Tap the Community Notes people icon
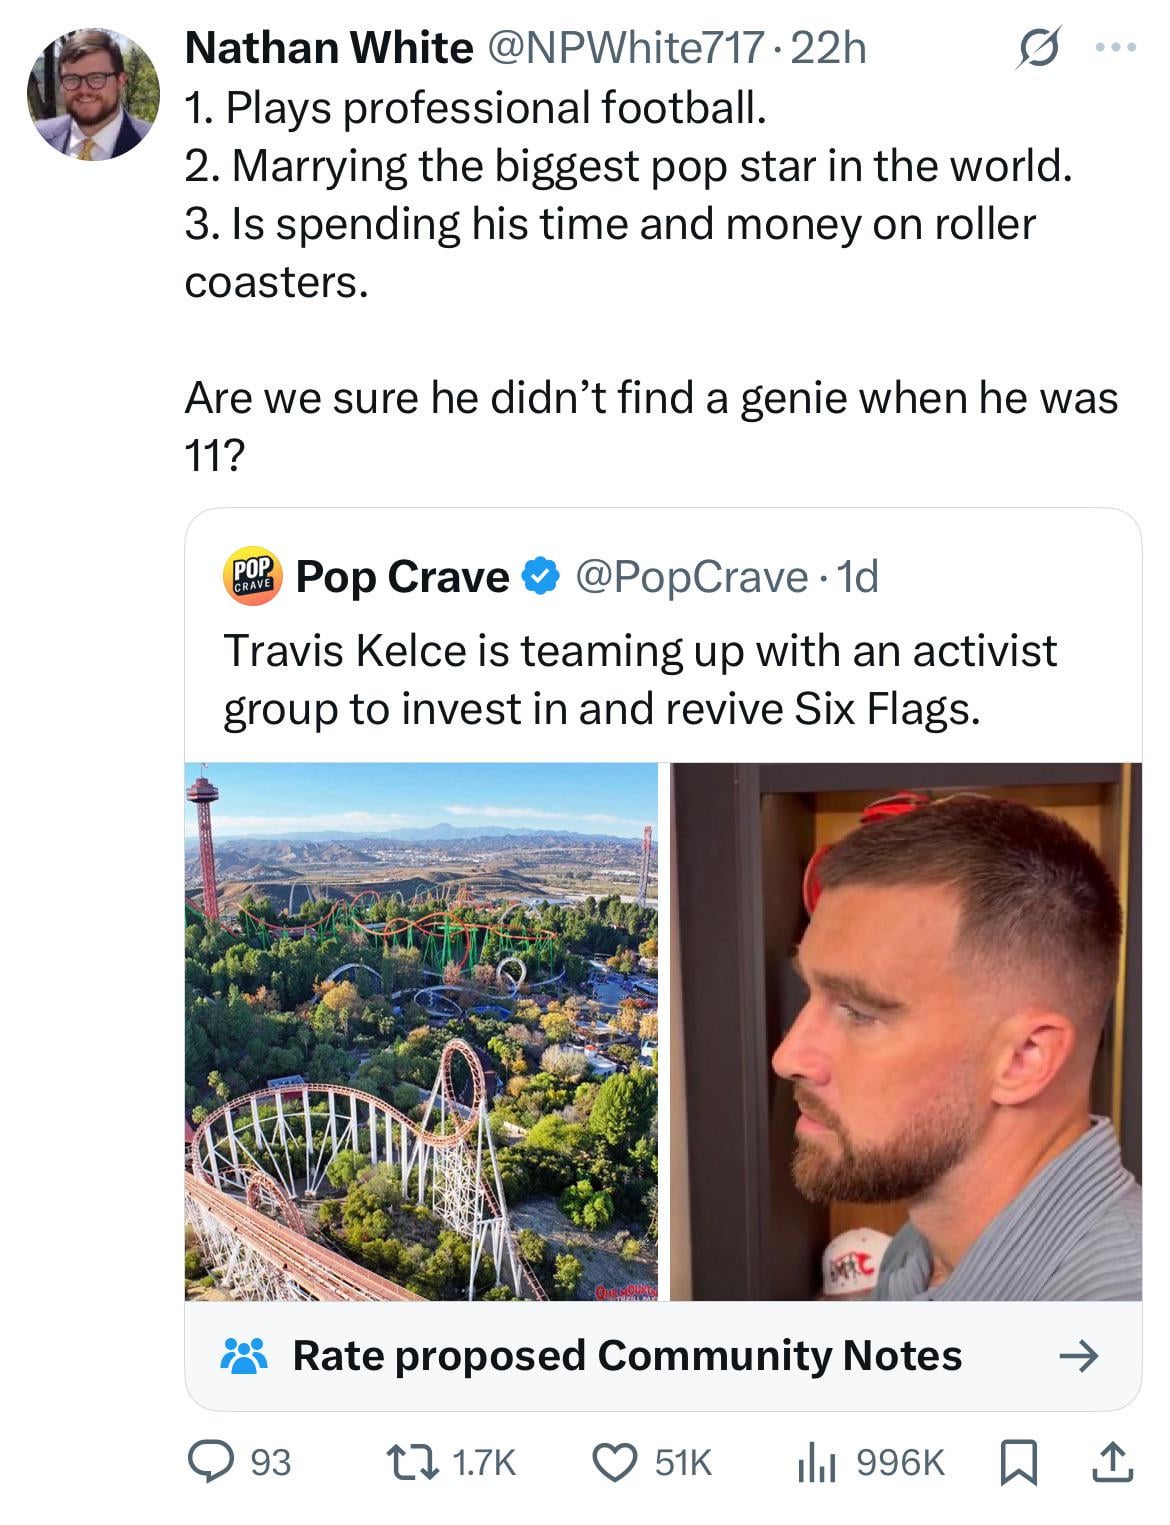Viewport: 1170px width, 1525px height. [243, 1356]
